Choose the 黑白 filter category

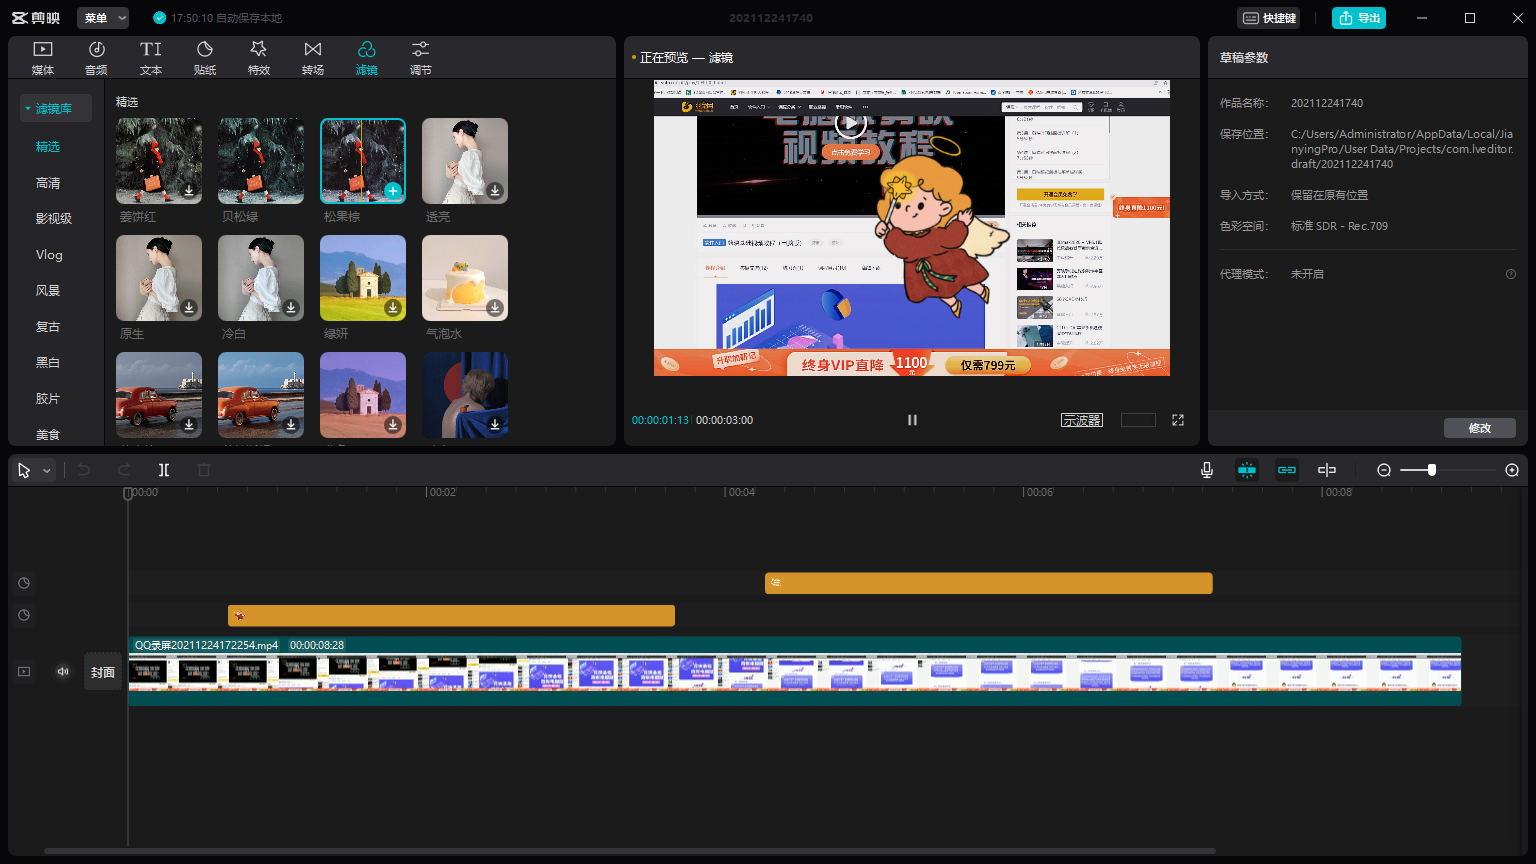tap(48, 362)
